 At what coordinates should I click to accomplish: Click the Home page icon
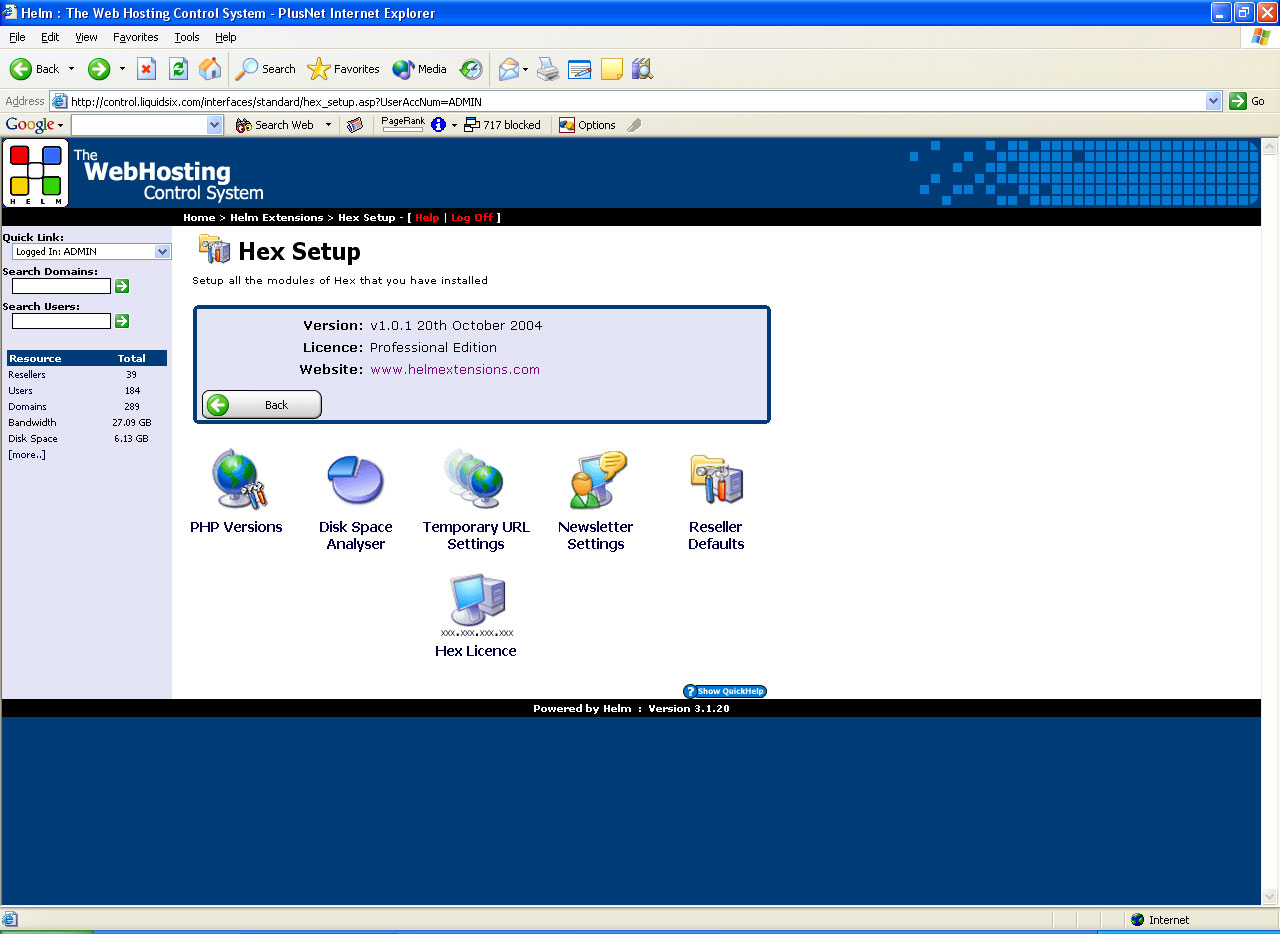point(210,69)
